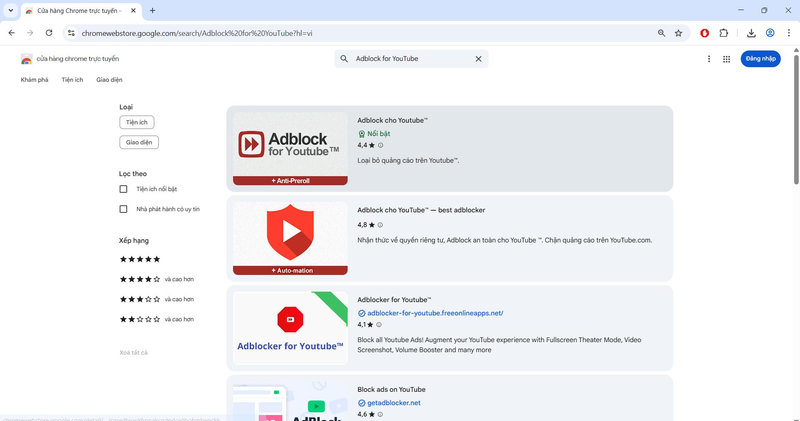This screenshot has height=421, width=800.
Task: Show browser downloads
Action: pos(751,33)
